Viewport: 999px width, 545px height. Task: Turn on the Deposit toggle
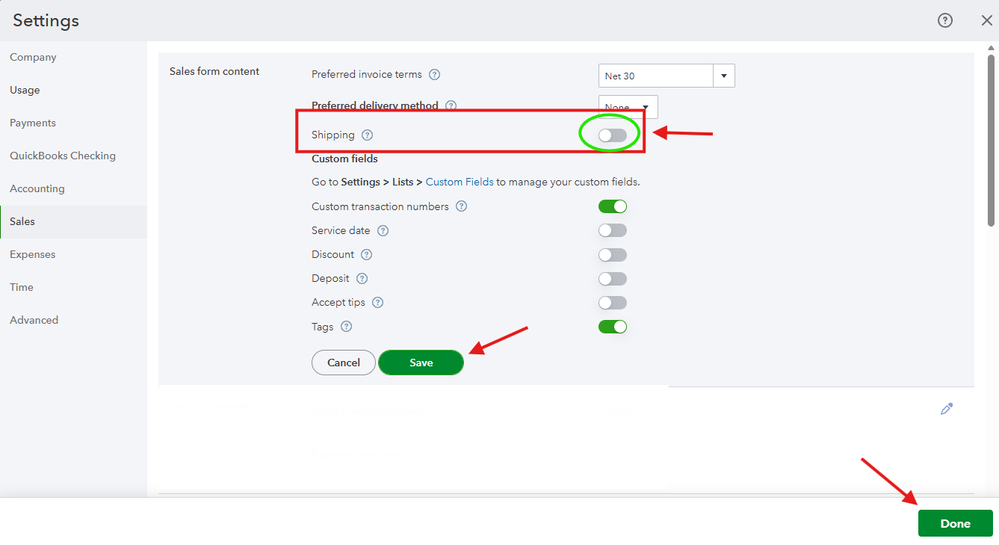coord(612,279)
